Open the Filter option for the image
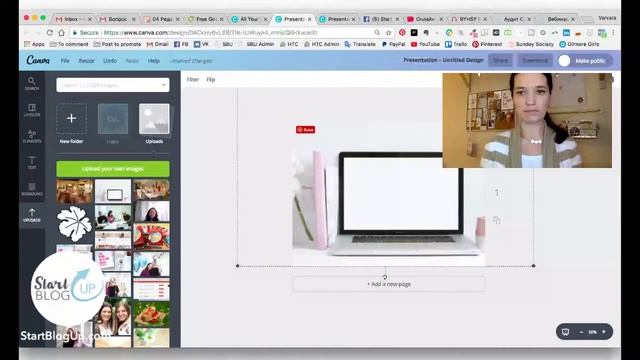 pos(193,80)
